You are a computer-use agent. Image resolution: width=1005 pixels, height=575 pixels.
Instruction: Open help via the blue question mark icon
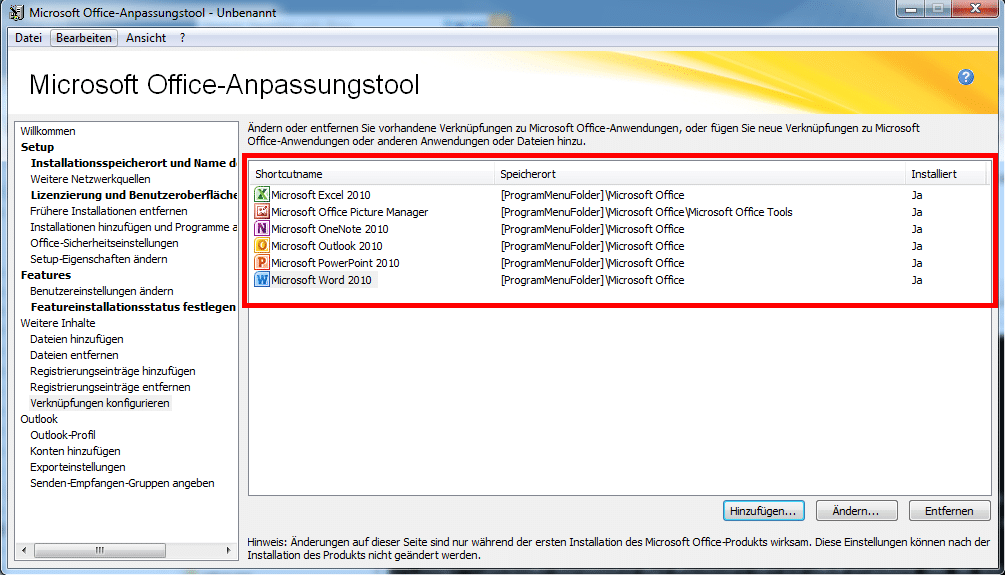[965, 77]
